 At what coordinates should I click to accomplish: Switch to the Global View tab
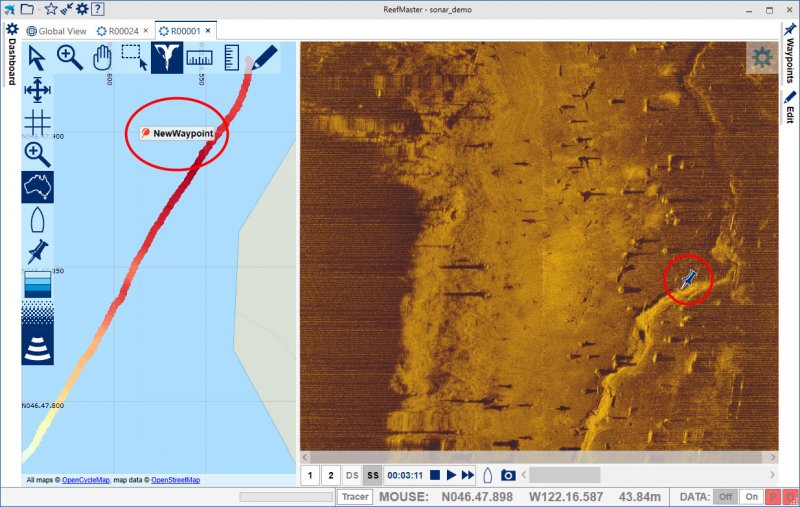click(61, 31)
